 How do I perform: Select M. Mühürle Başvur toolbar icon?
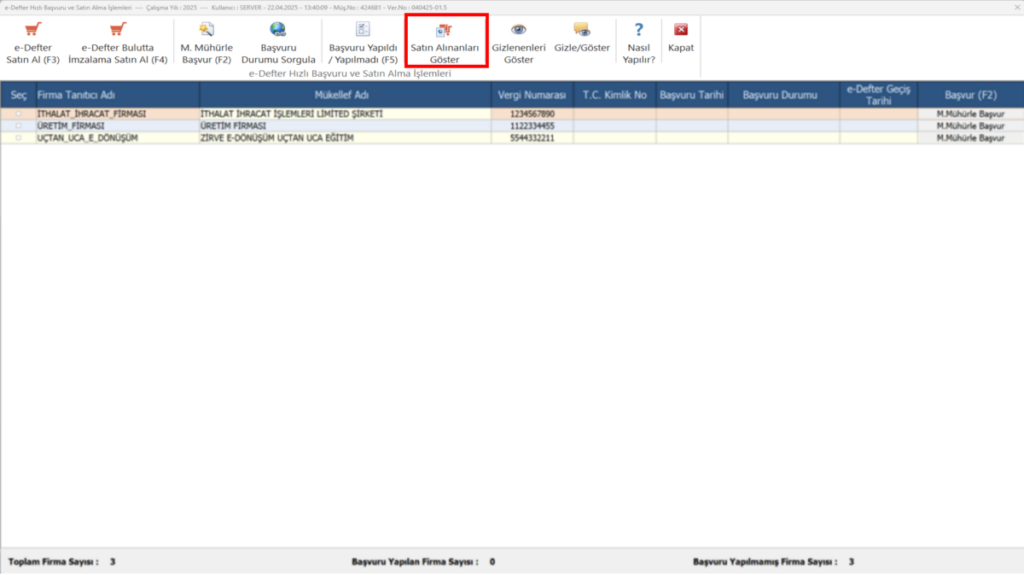click(x=206, y=29)
